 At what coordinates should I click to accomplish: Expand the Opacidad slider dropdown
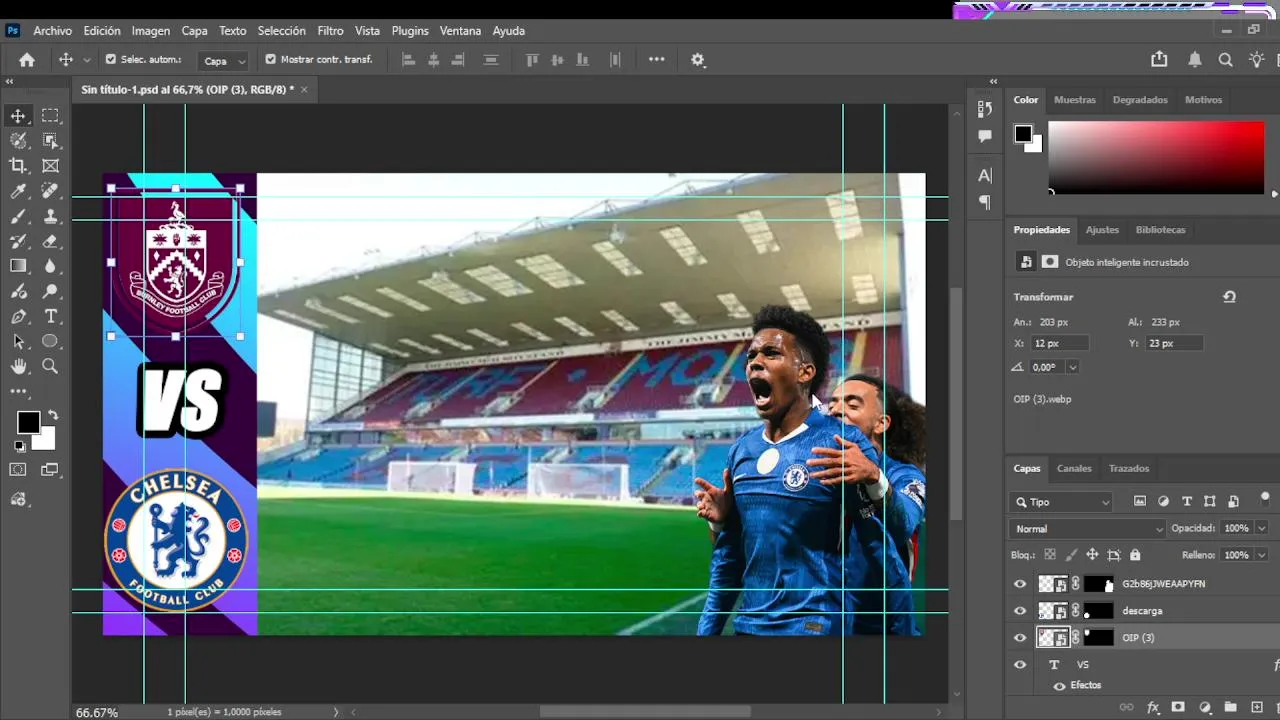(1261, 529)
